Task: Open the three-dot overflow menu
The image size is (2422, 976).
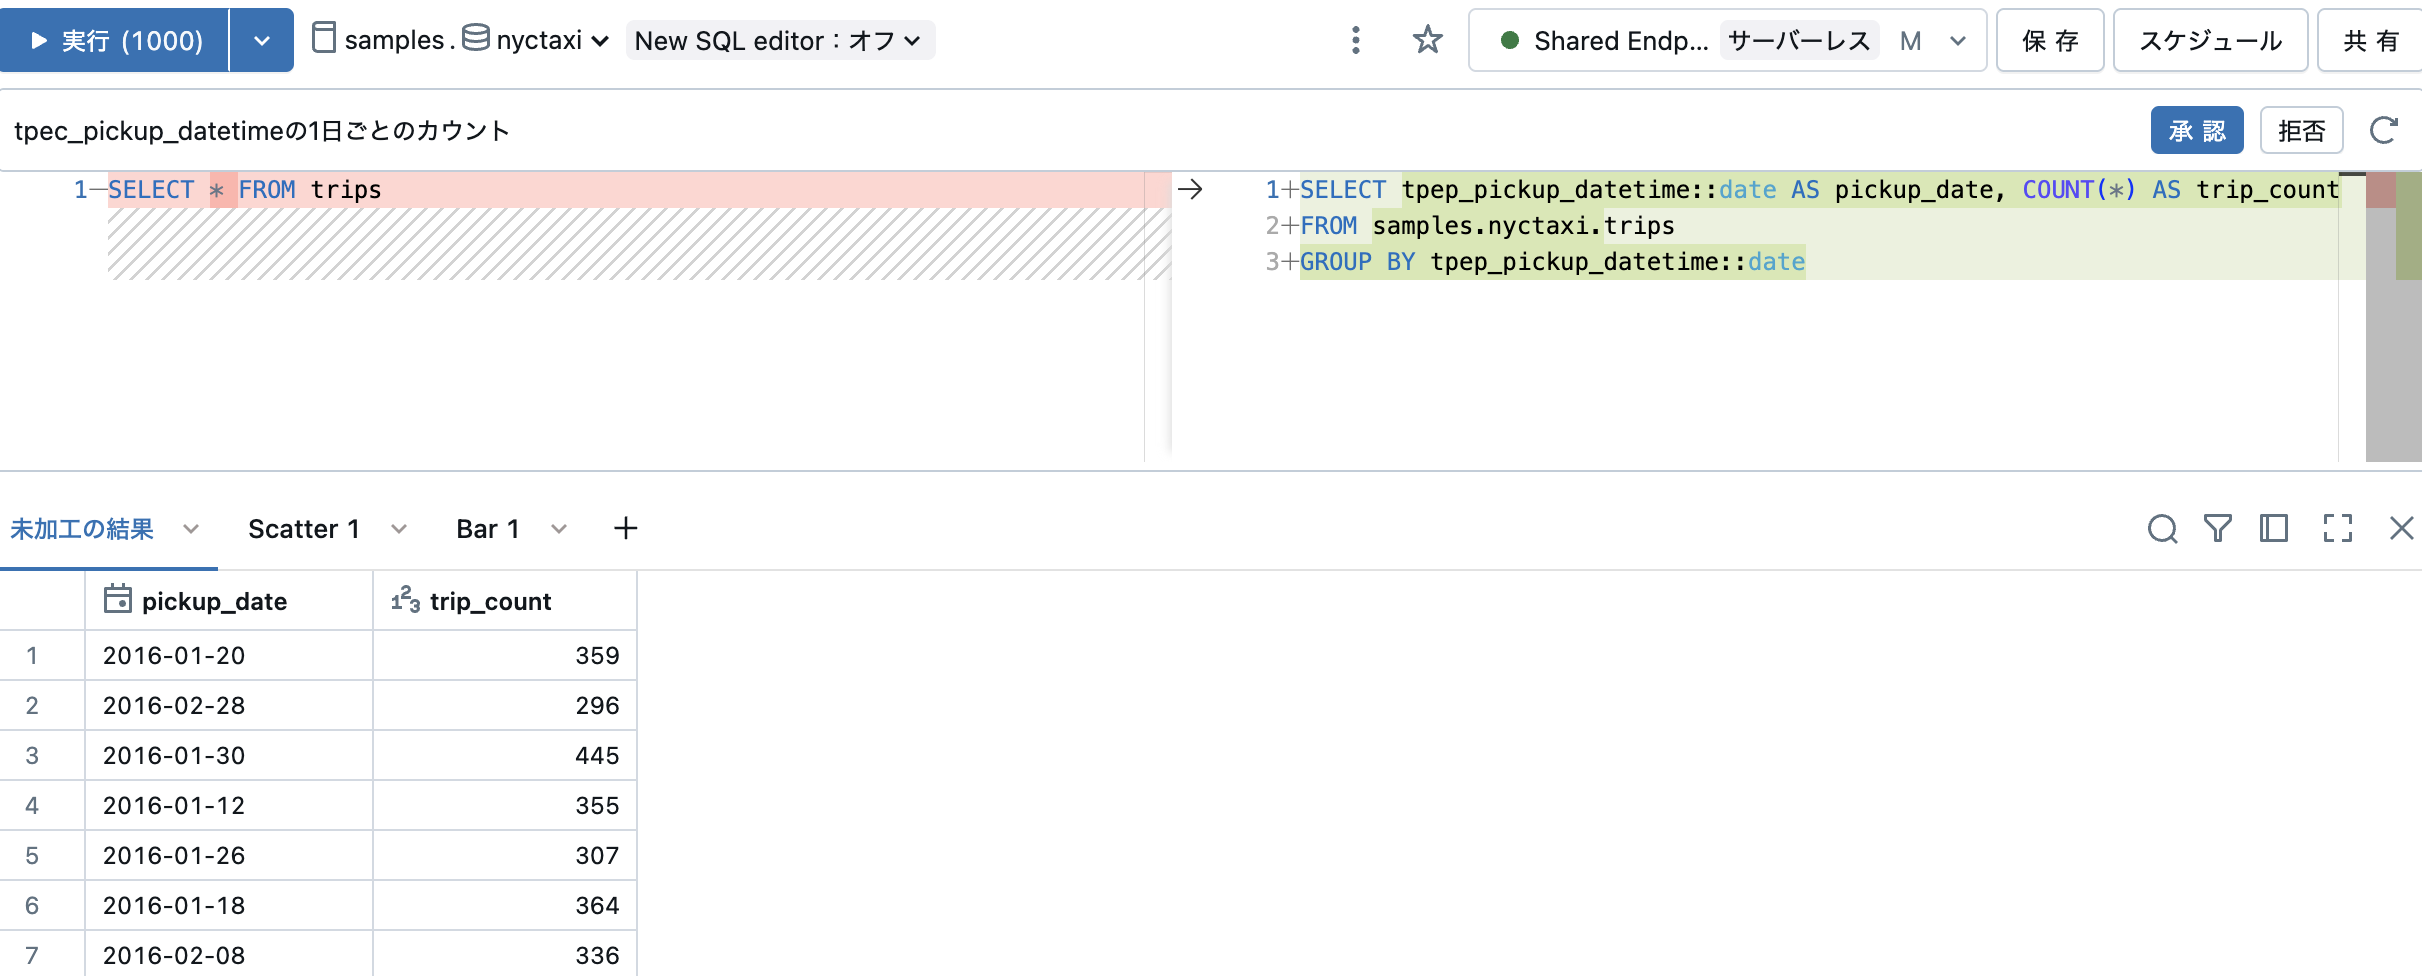Action: pyautogui.click(x=1356, y=40)
